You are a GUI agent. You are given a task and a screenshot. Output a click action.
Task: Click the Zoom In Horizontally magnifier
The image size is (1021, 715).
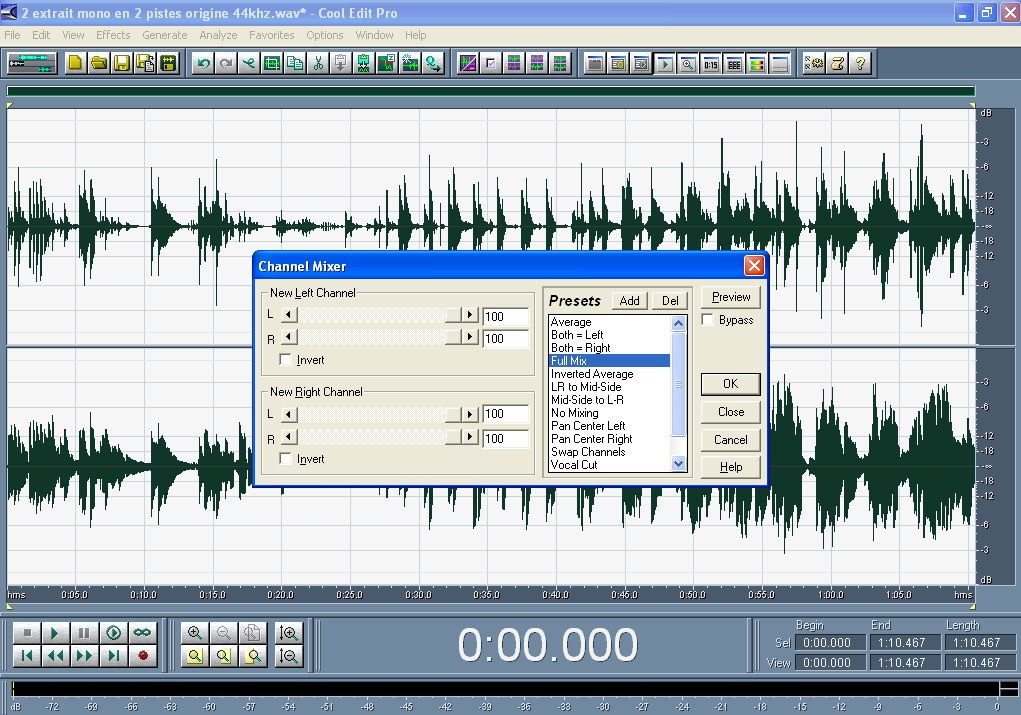[x=195, y=633]
